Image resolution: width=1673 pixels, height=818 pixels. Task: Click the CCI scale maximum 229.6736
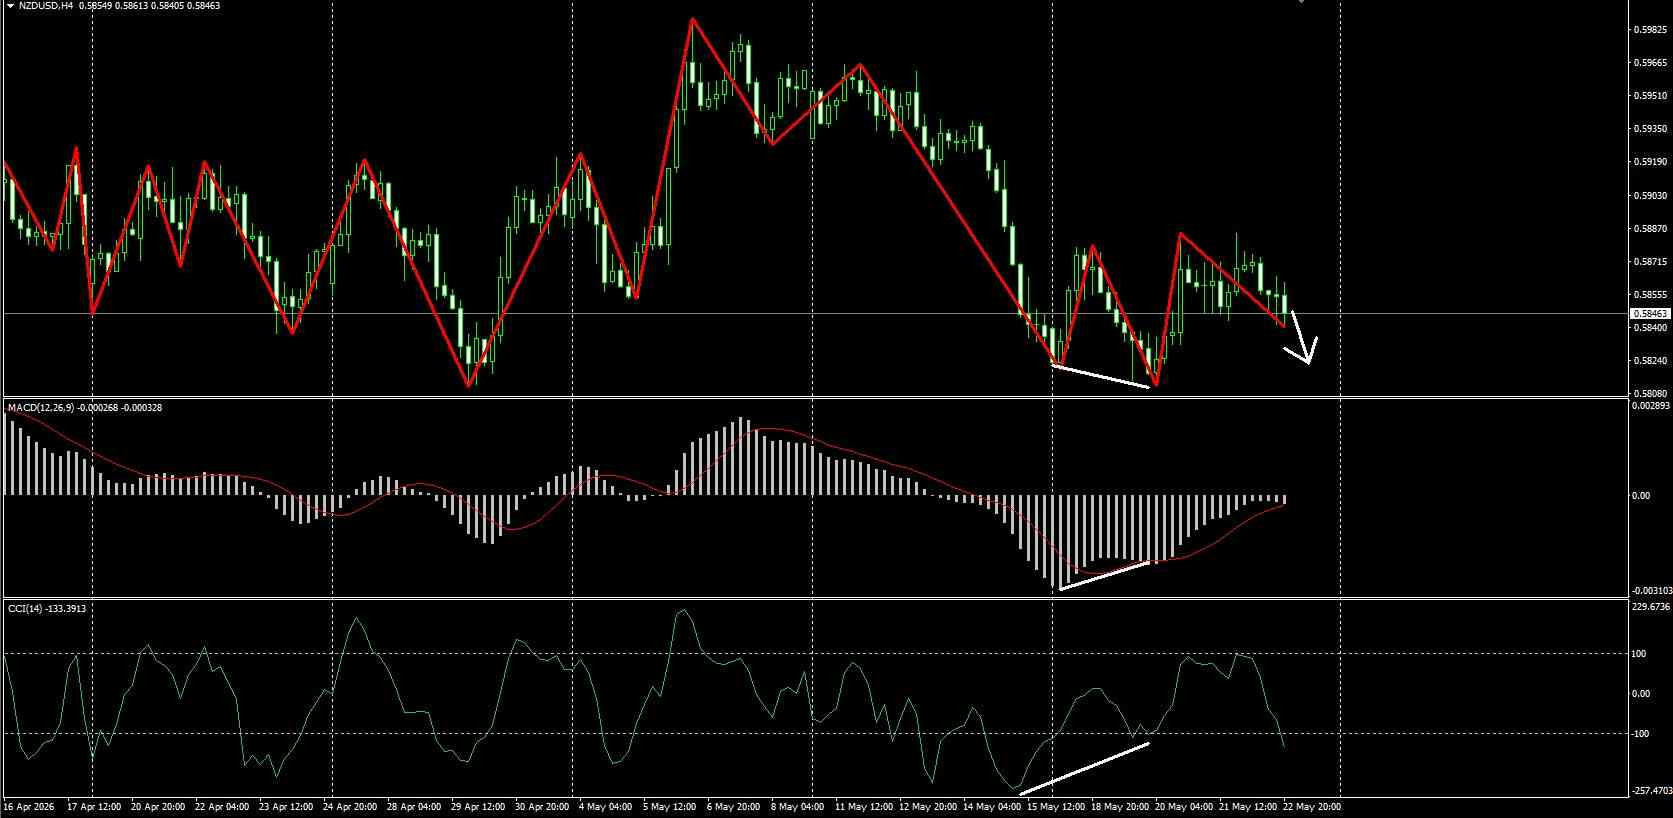point(1651,606)
